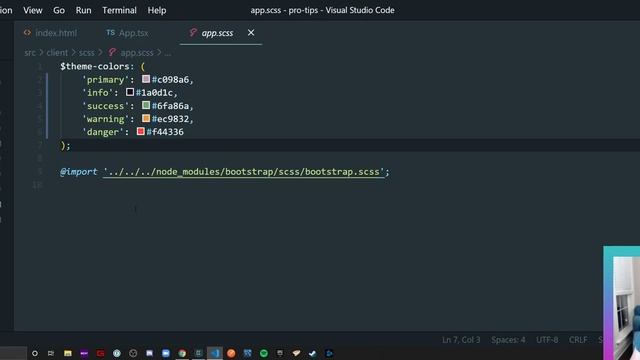Open color picker for primary #c098a6
This screenshot has height=360, width=640.
pyautogui.click(x=146, y=79)
